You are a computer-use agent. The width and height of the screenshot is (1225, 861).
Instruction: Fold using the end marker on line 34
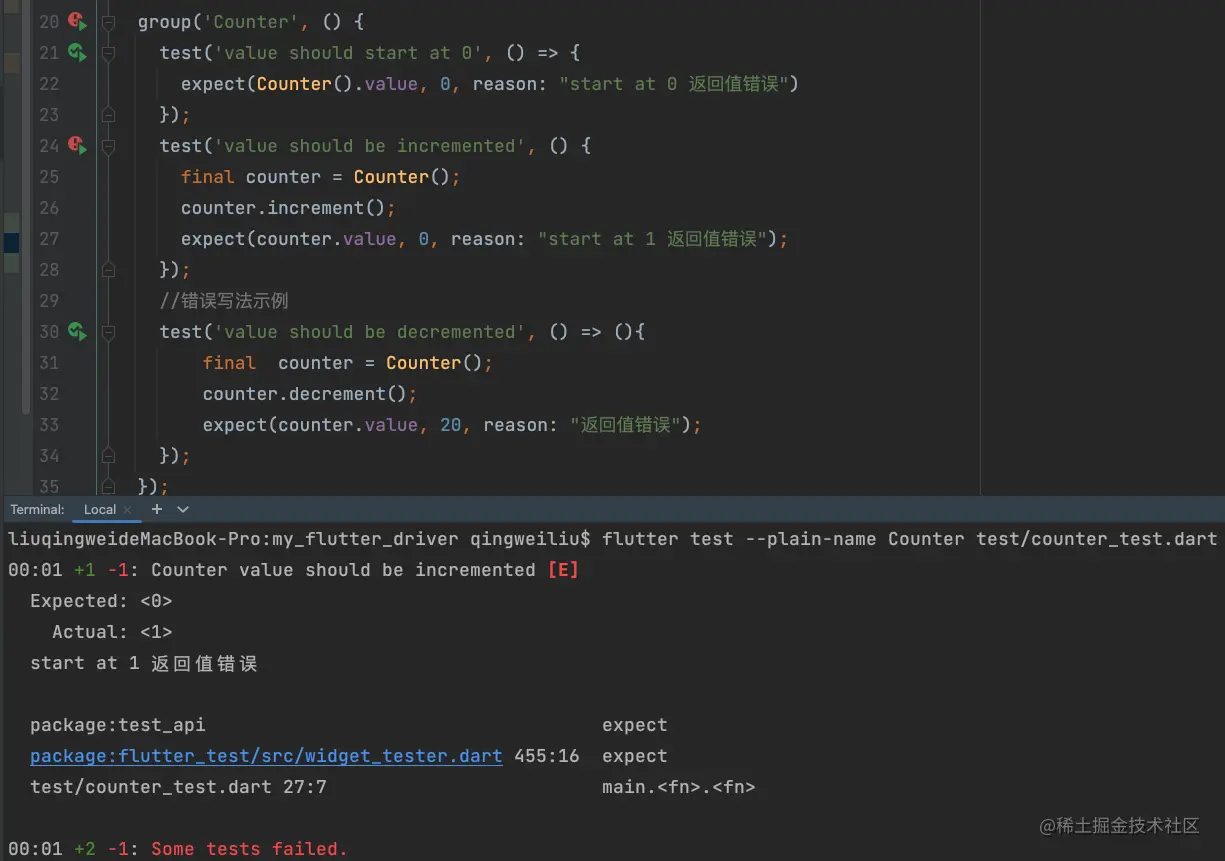click(108, 456)
